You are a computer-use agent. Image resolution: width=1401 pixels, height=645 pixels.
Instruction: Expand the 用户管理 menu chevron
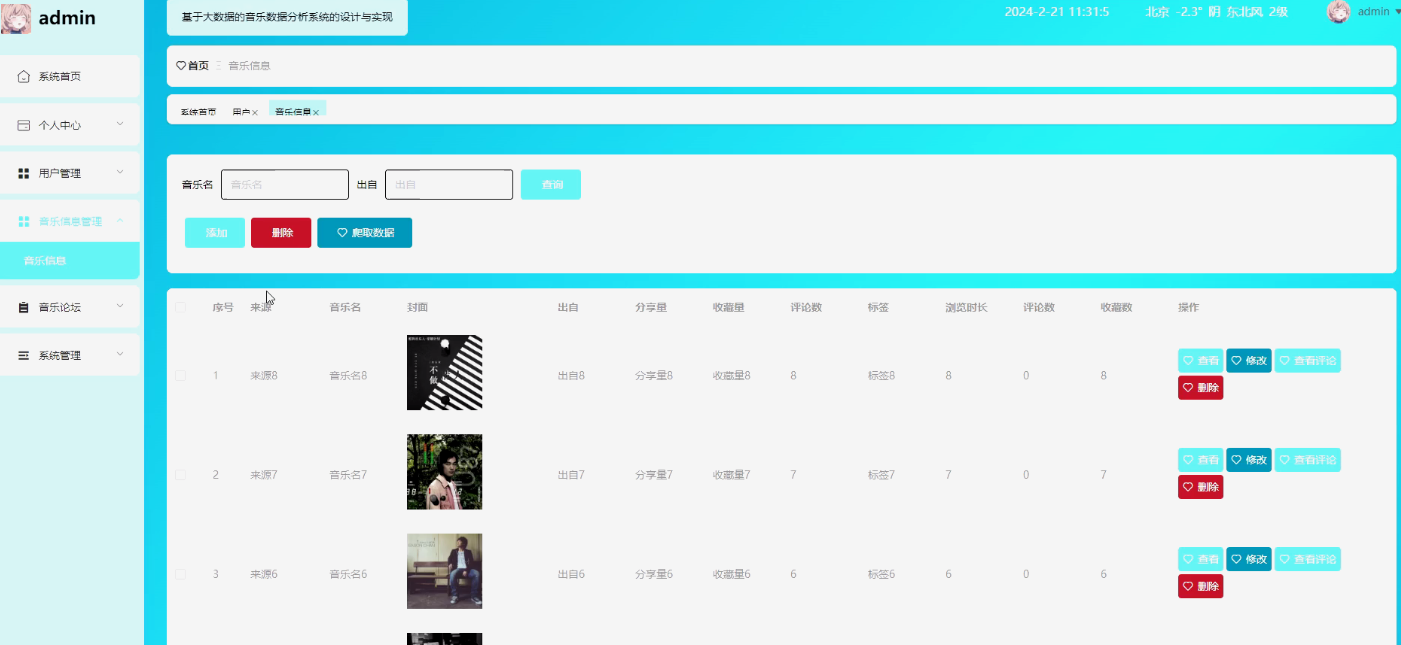click(x=120, y=172)
